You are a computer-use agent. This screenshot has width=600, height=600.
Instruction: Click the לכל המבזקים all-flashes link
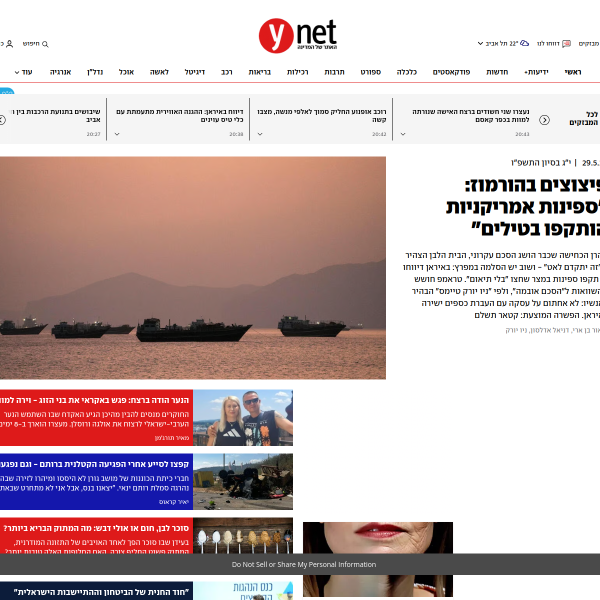[584, 118]
